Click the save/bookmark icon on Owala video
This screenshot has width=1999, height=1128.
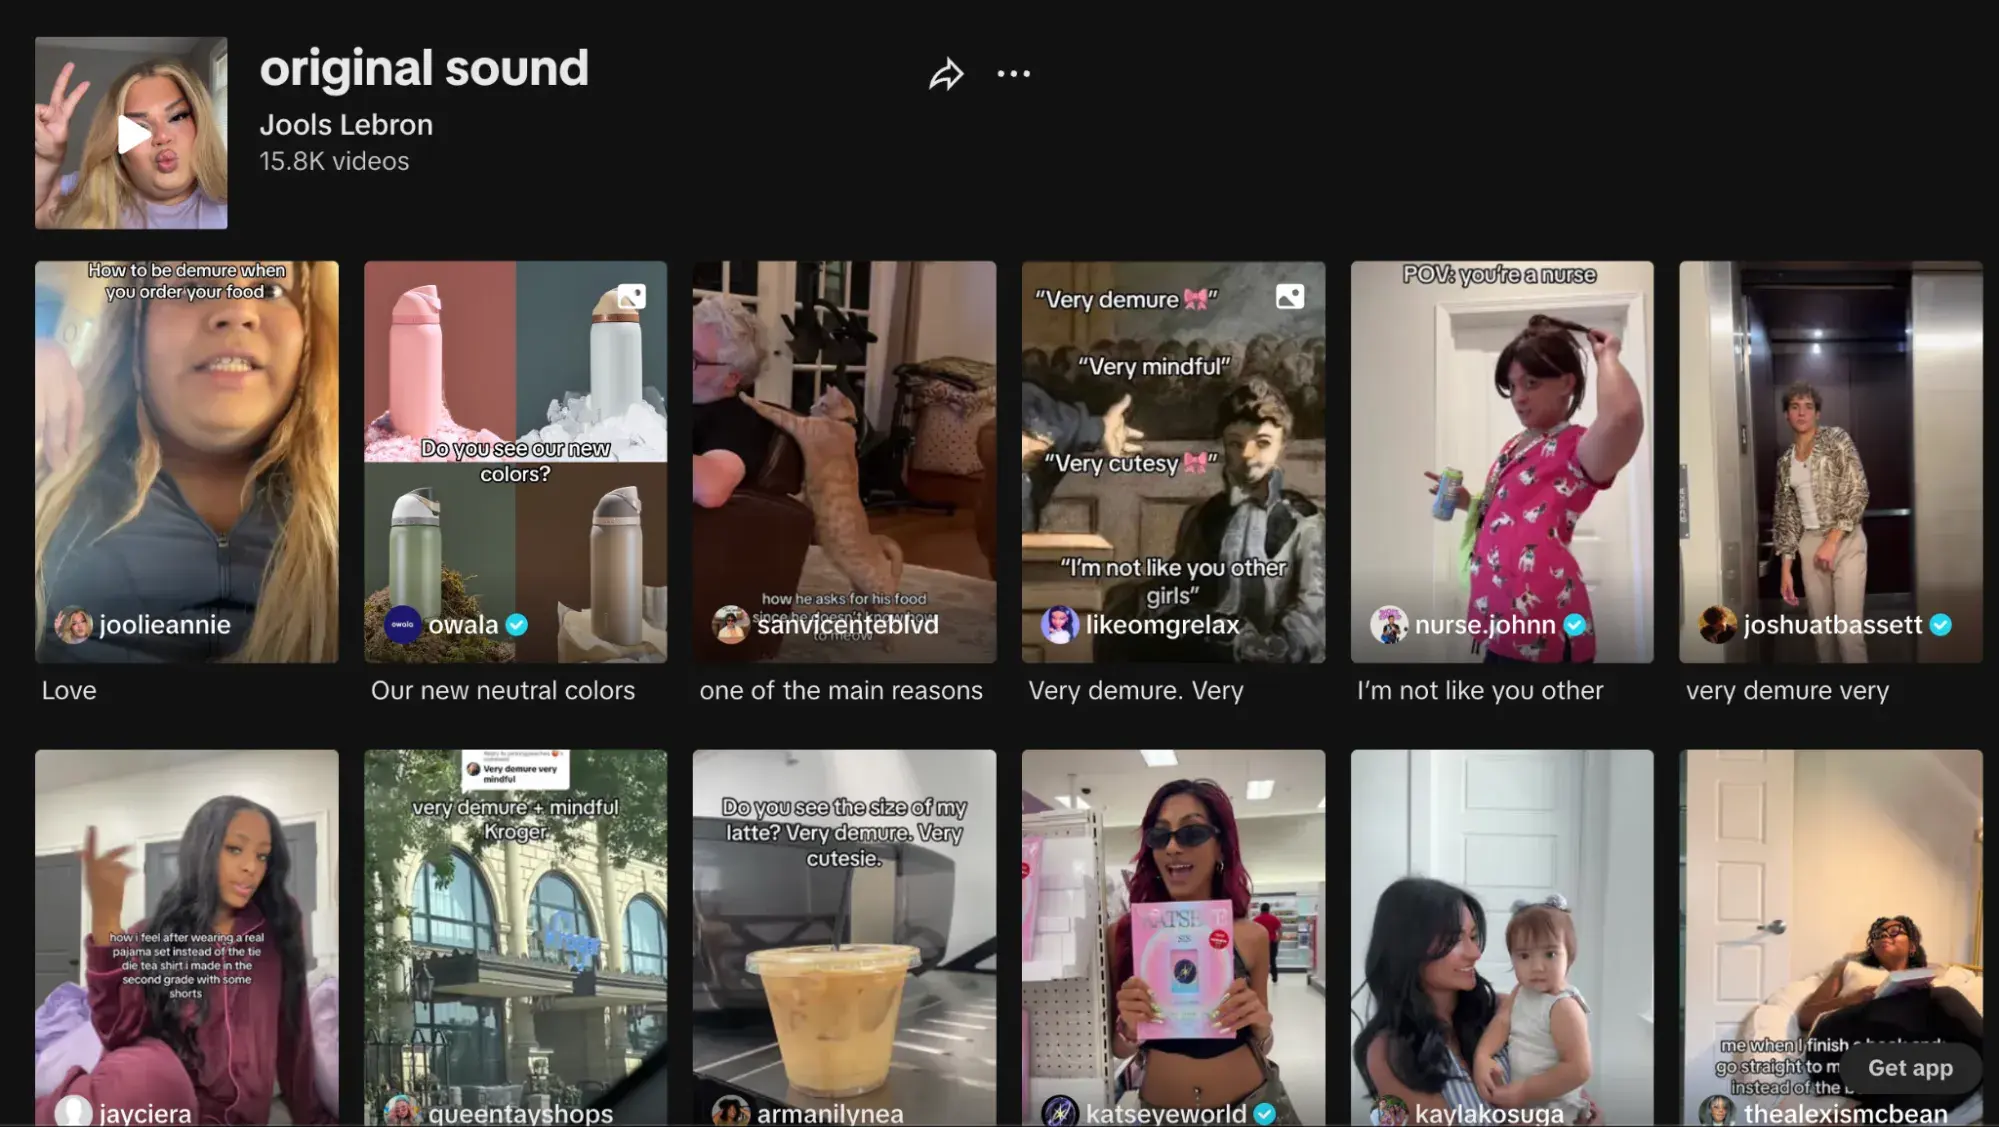pyautogui.click(x=630, y=294)
